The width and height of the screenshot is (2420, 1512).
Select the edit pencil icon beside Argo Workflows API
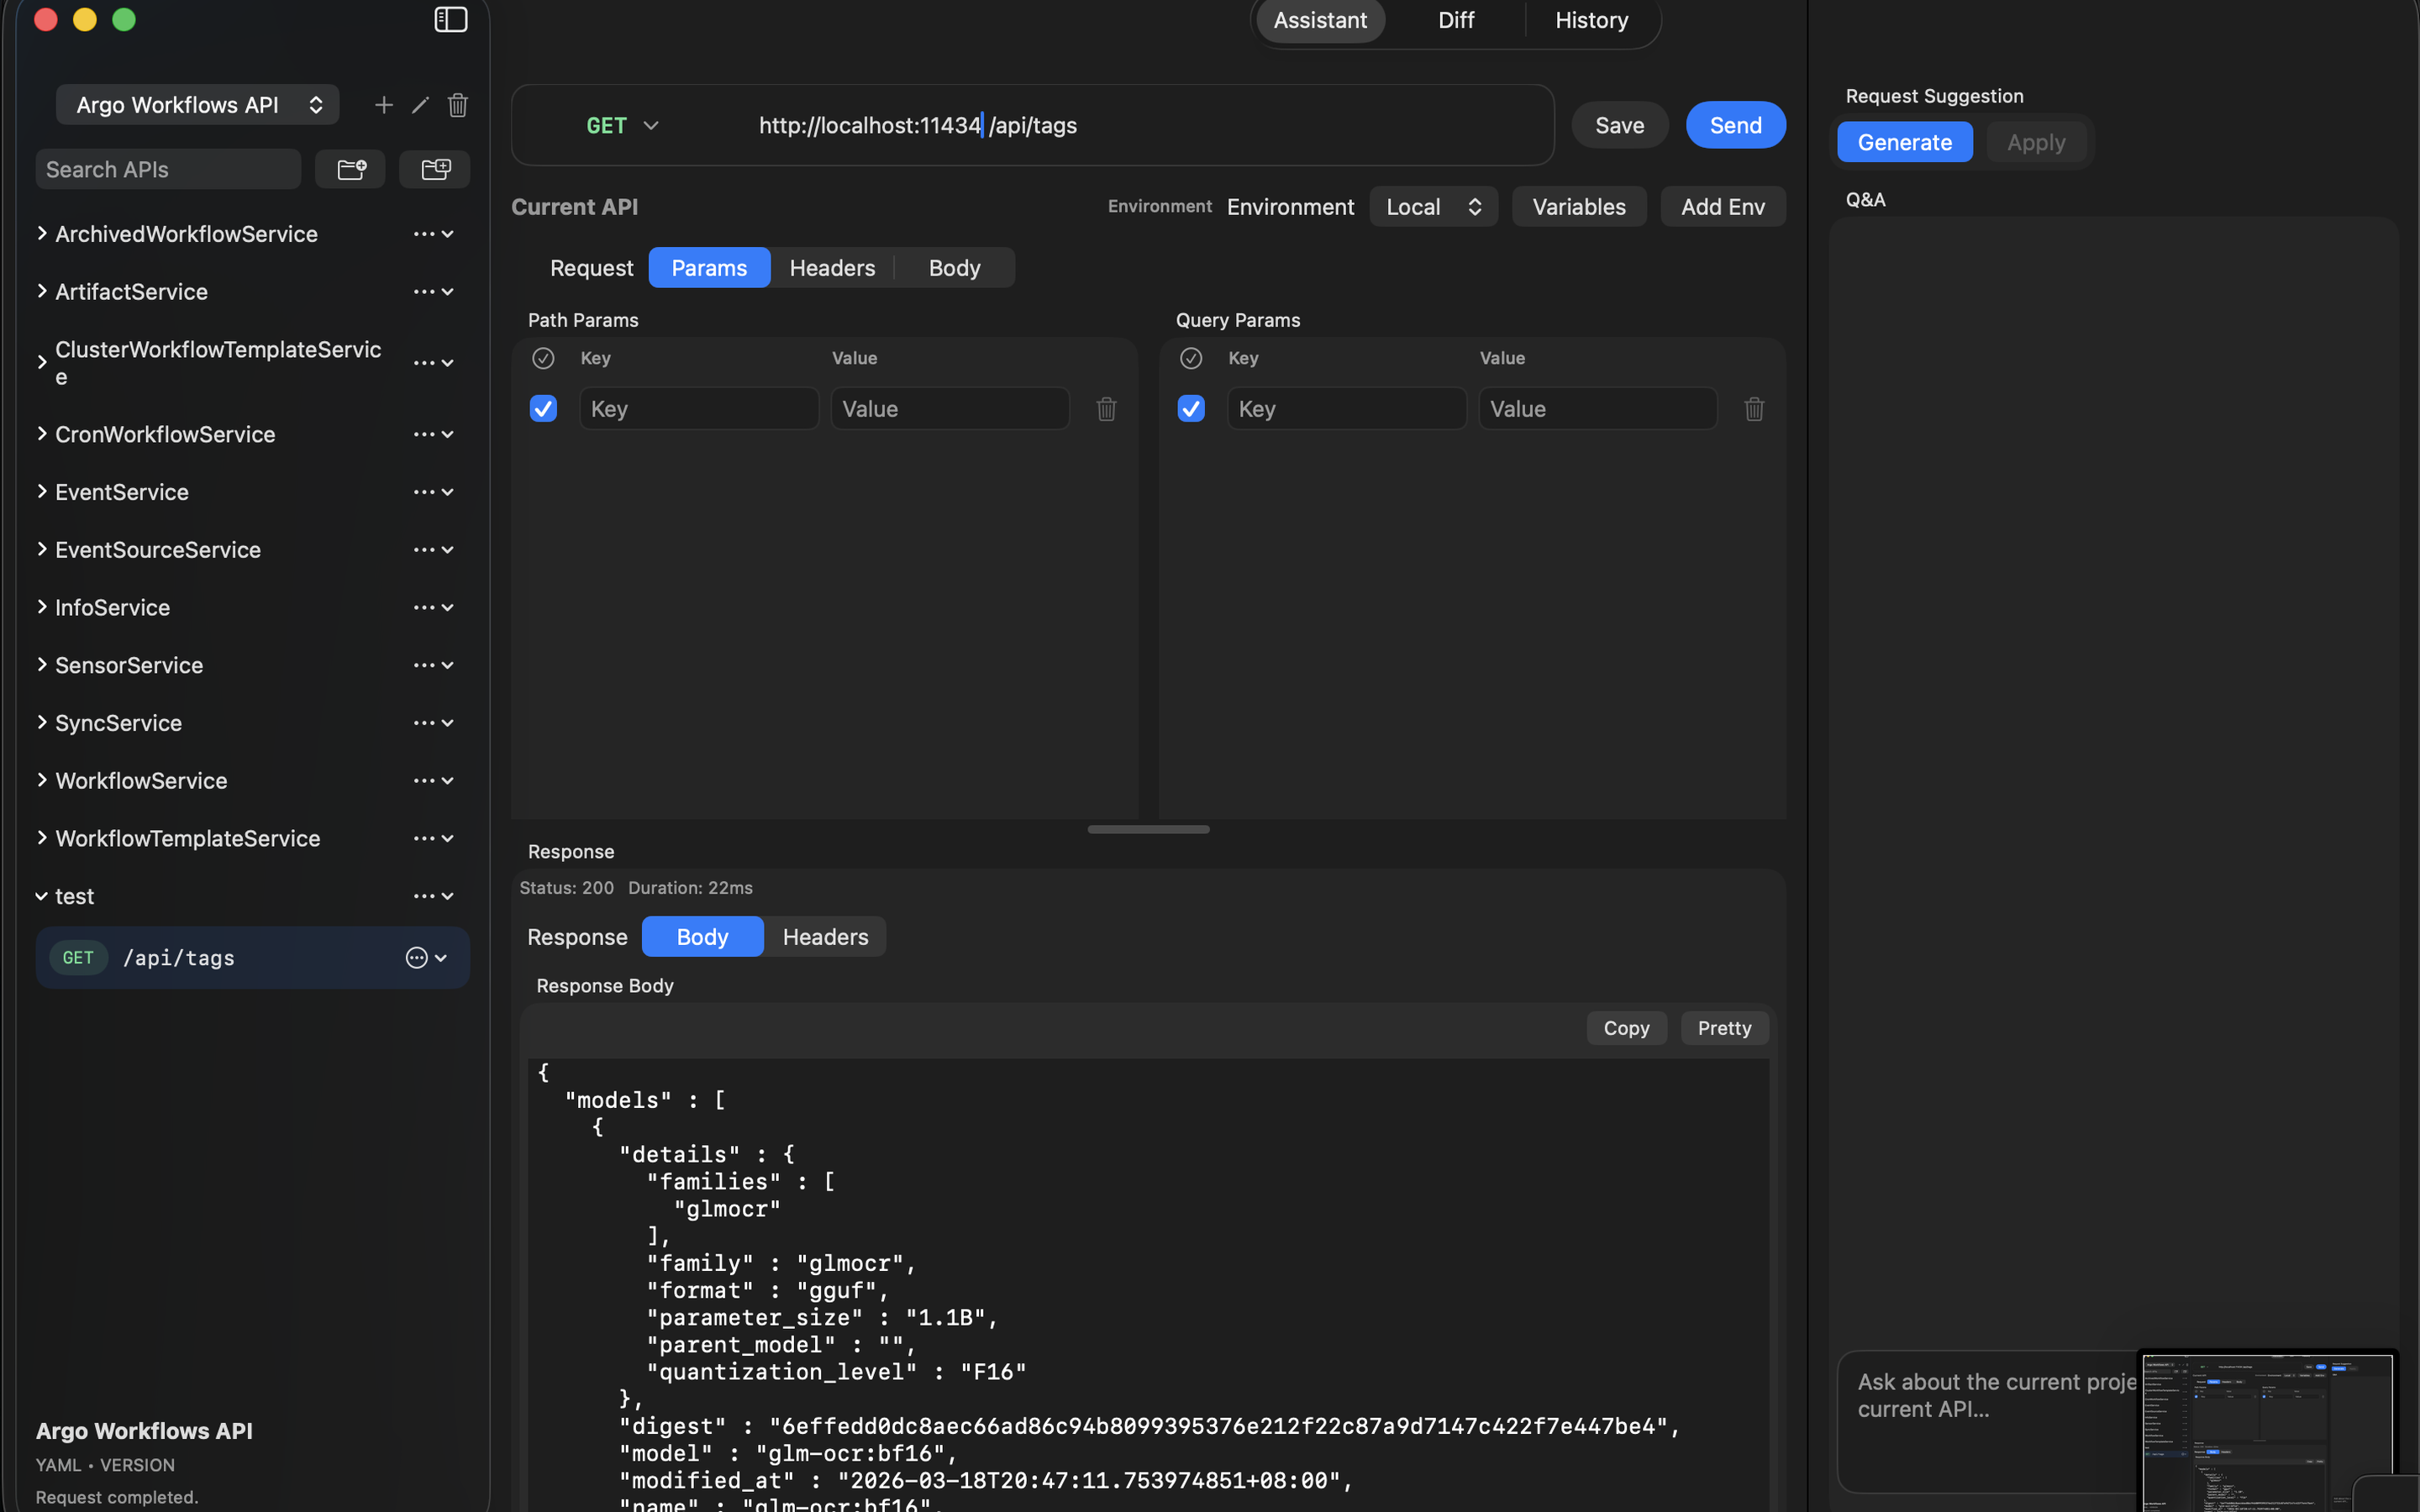[420, 104]
